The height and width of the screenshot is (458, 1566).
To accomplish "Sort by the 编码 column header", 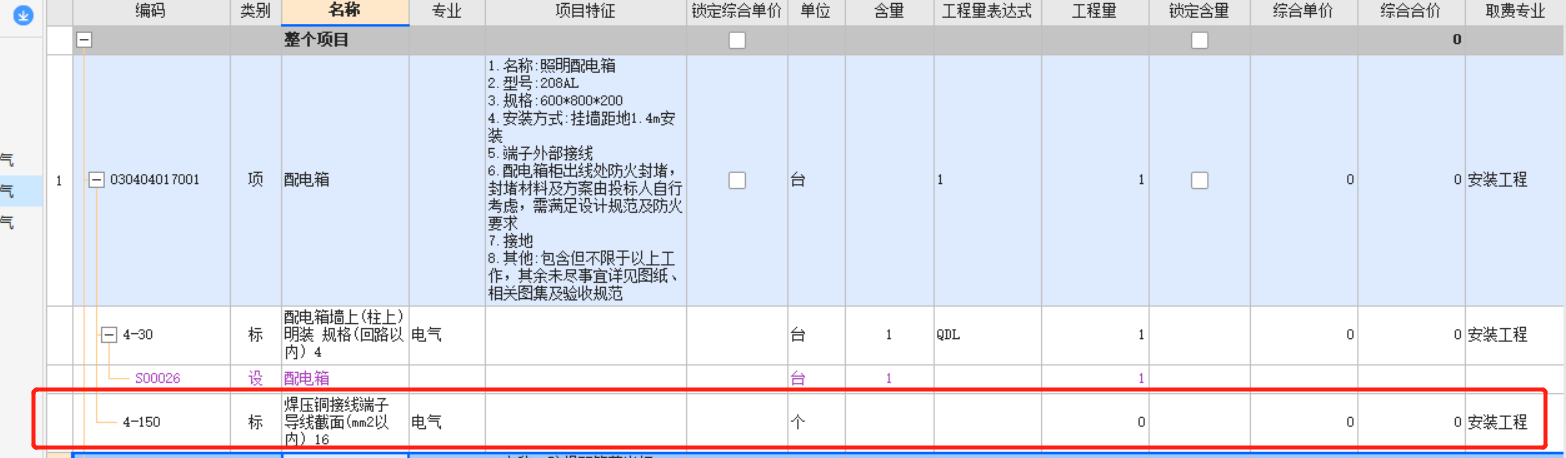I will click(152, 12).
